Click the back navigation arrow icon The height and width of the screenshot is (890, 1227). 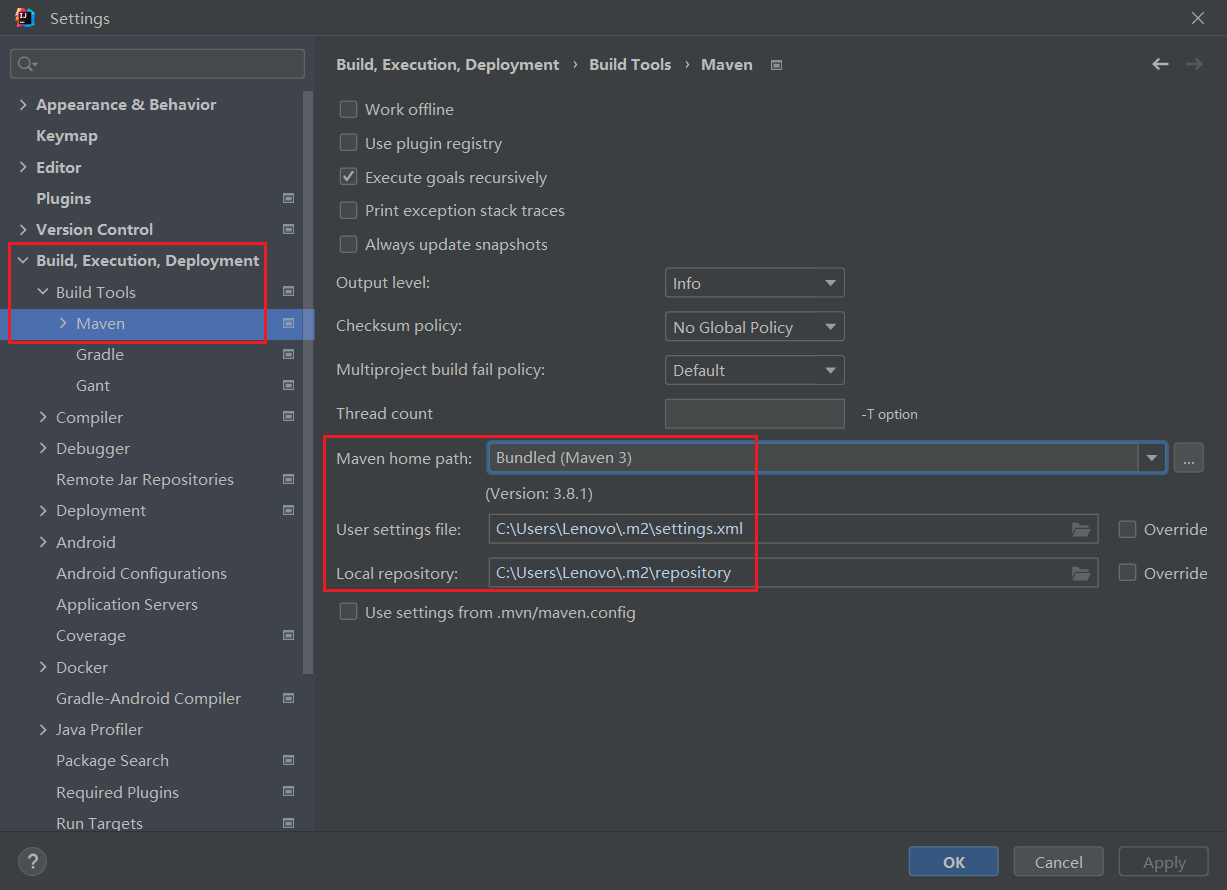tap(1160, 64)
